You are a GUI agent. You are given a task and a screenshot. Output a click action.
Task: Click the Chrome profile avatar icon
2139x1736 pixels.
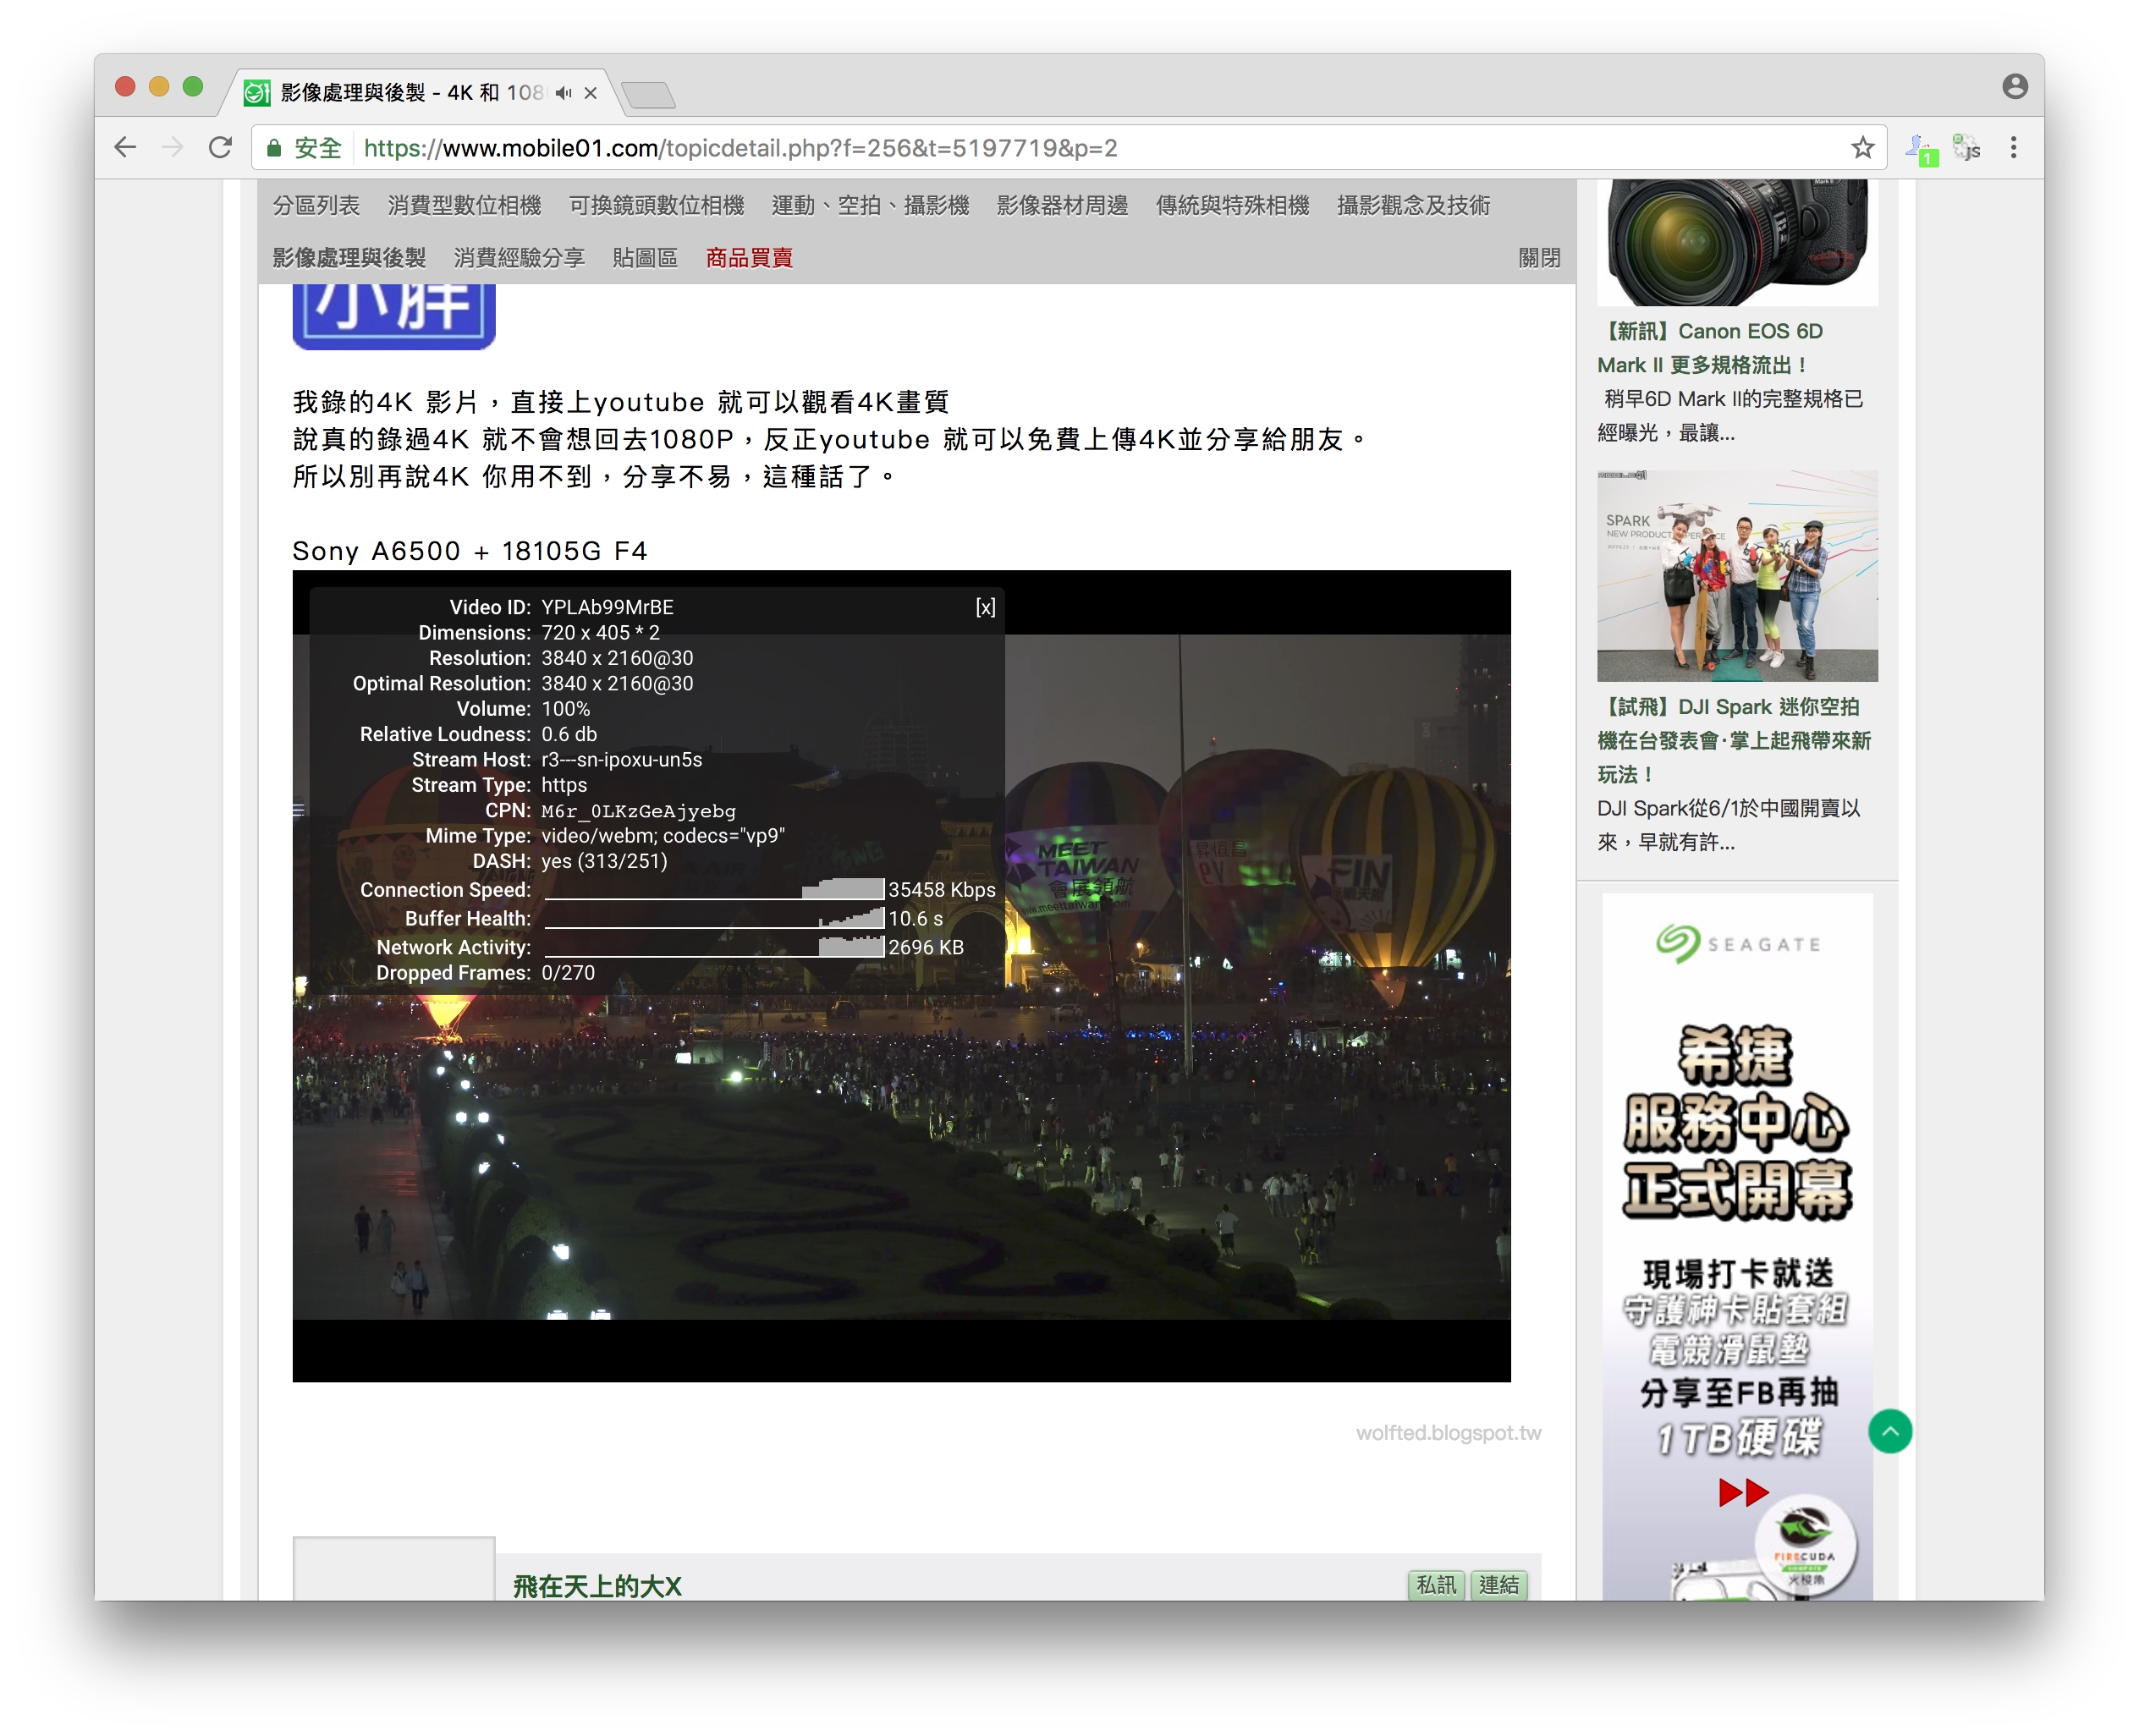[x=2014, y=87]
